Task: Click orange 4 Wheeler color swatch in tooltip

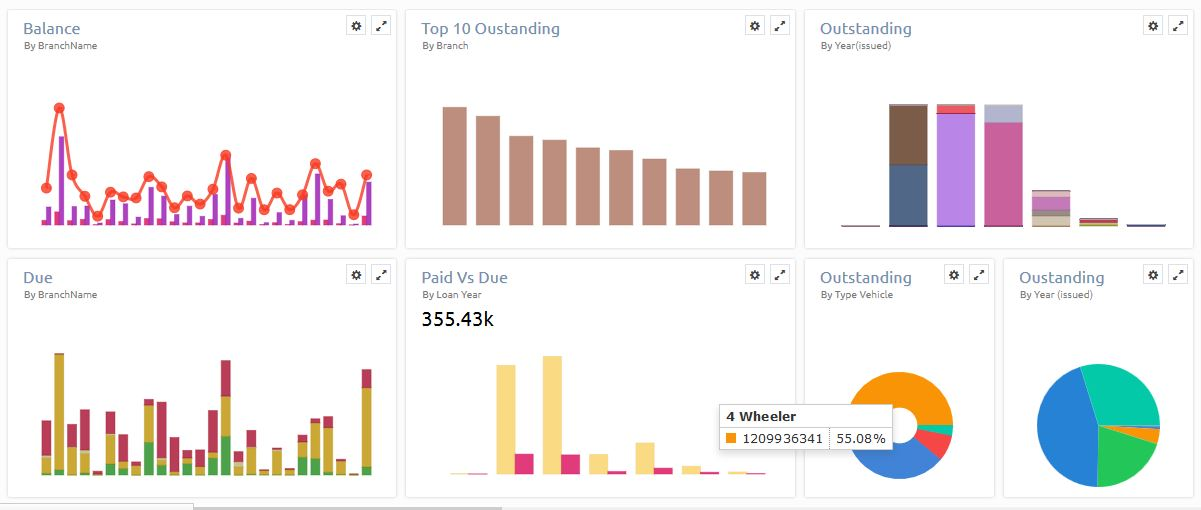Action: click(x=731, y=438)
